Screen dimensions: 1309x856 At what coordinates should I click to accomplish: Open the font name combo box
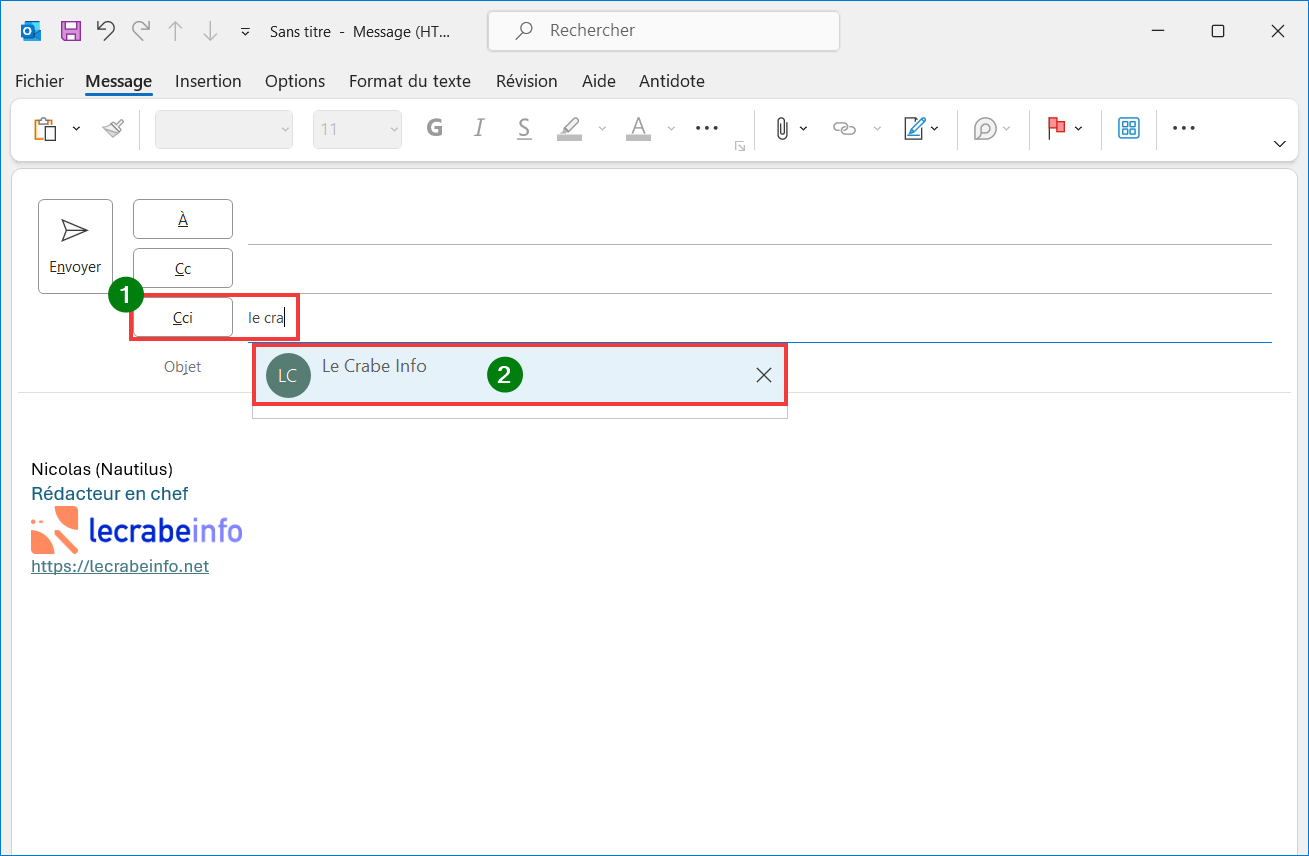(224, 129)
